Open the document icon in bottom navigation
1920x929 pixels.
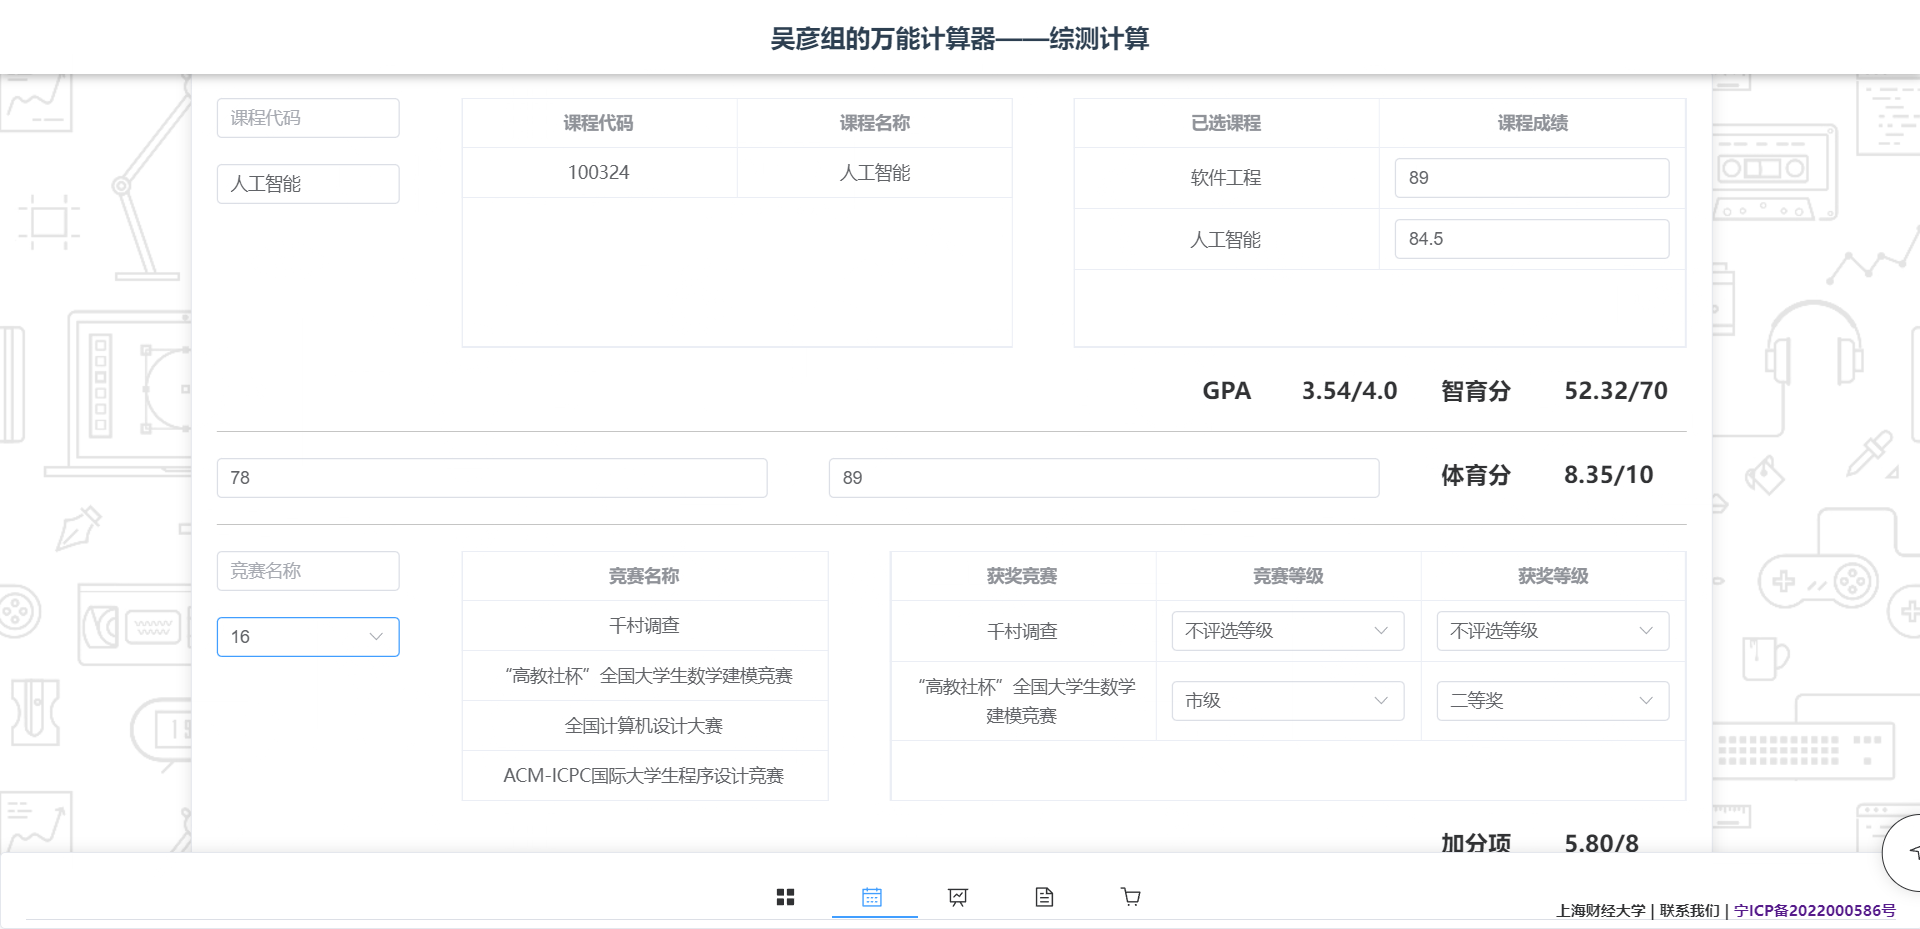coord(1044,897)
